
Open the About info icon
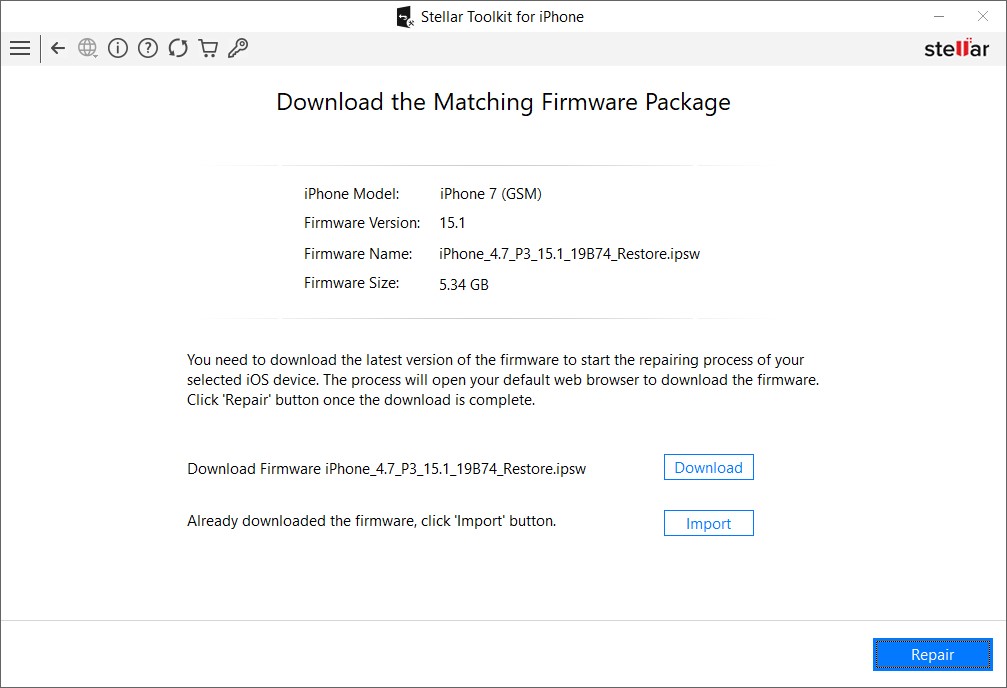[118, 48]
